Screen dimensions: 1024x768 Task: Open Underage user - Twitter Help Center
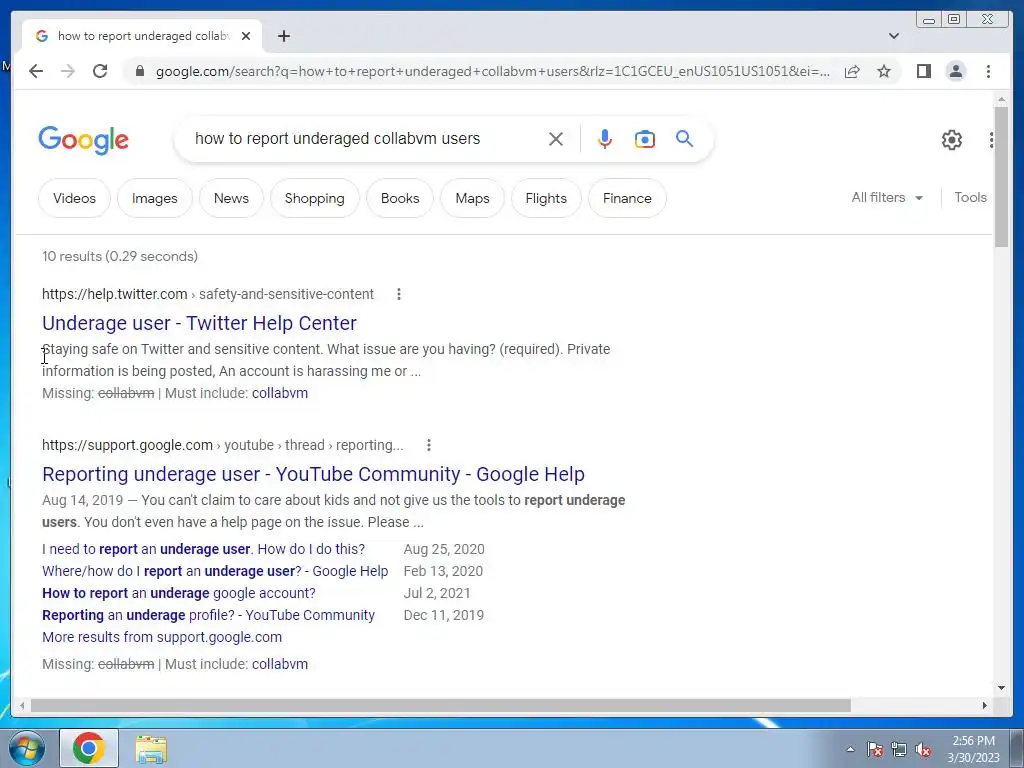199,323
